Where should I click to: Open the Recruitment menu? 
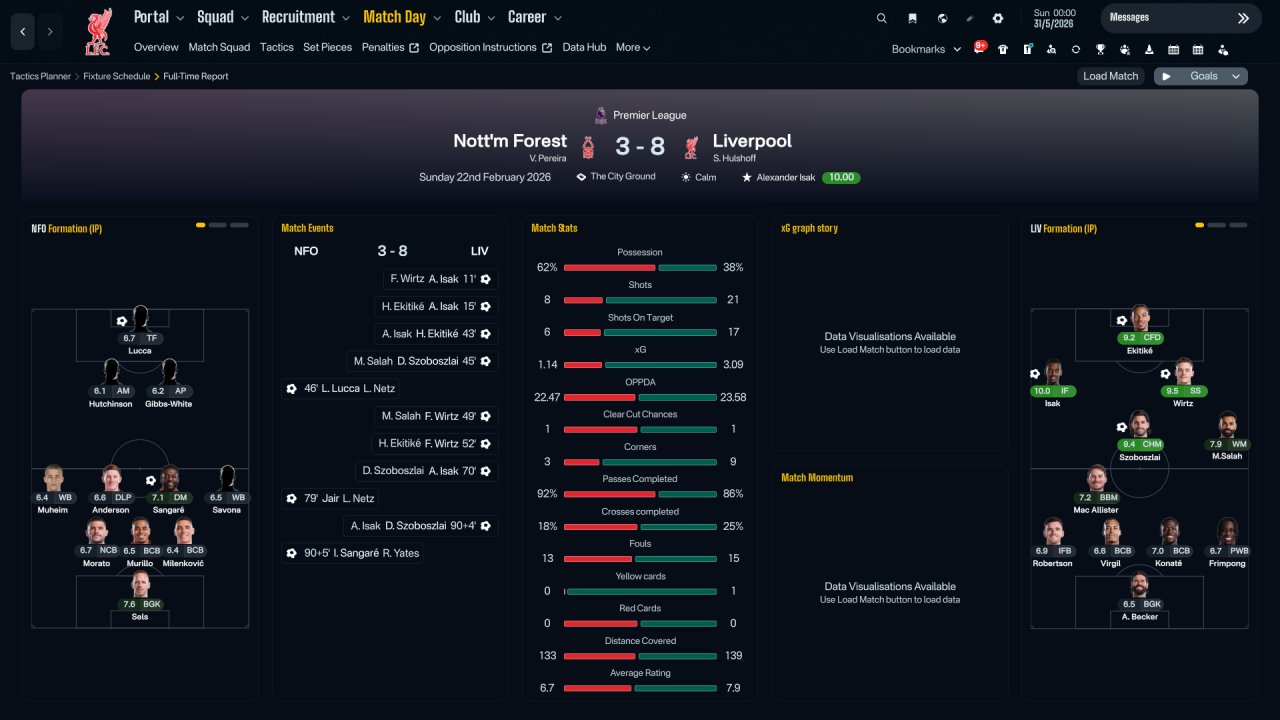tap(306, 17)
